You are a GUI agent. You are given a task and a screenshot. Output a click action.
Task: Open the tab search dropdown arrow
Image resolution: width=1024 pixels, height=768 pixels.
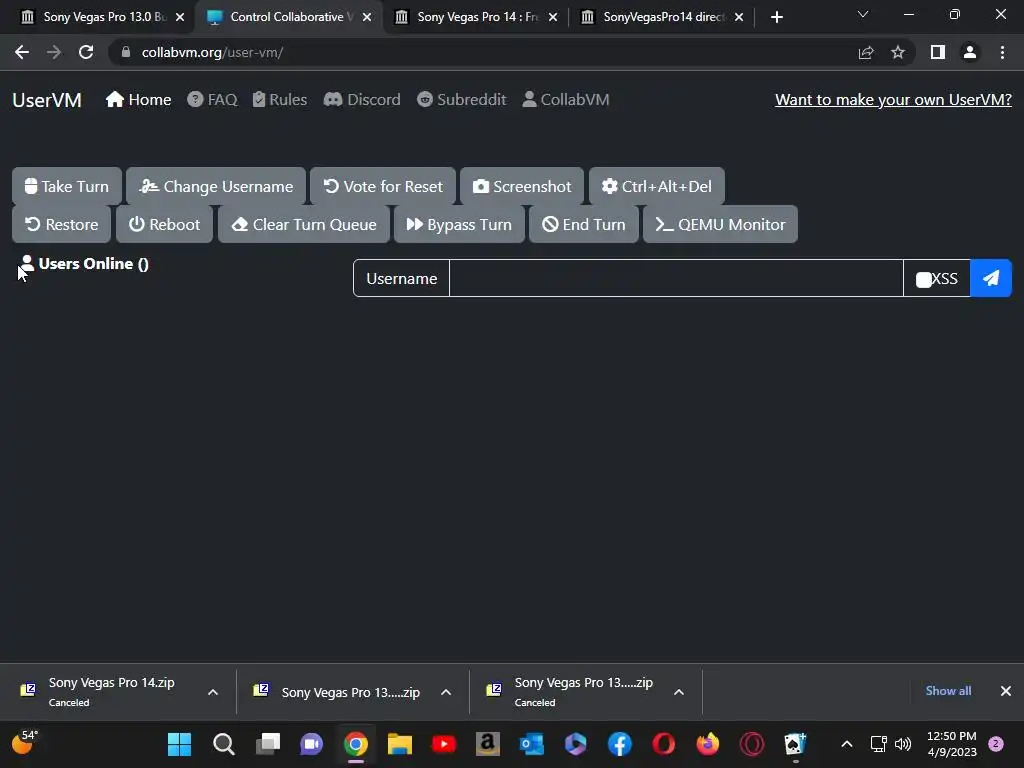[863, 14]
